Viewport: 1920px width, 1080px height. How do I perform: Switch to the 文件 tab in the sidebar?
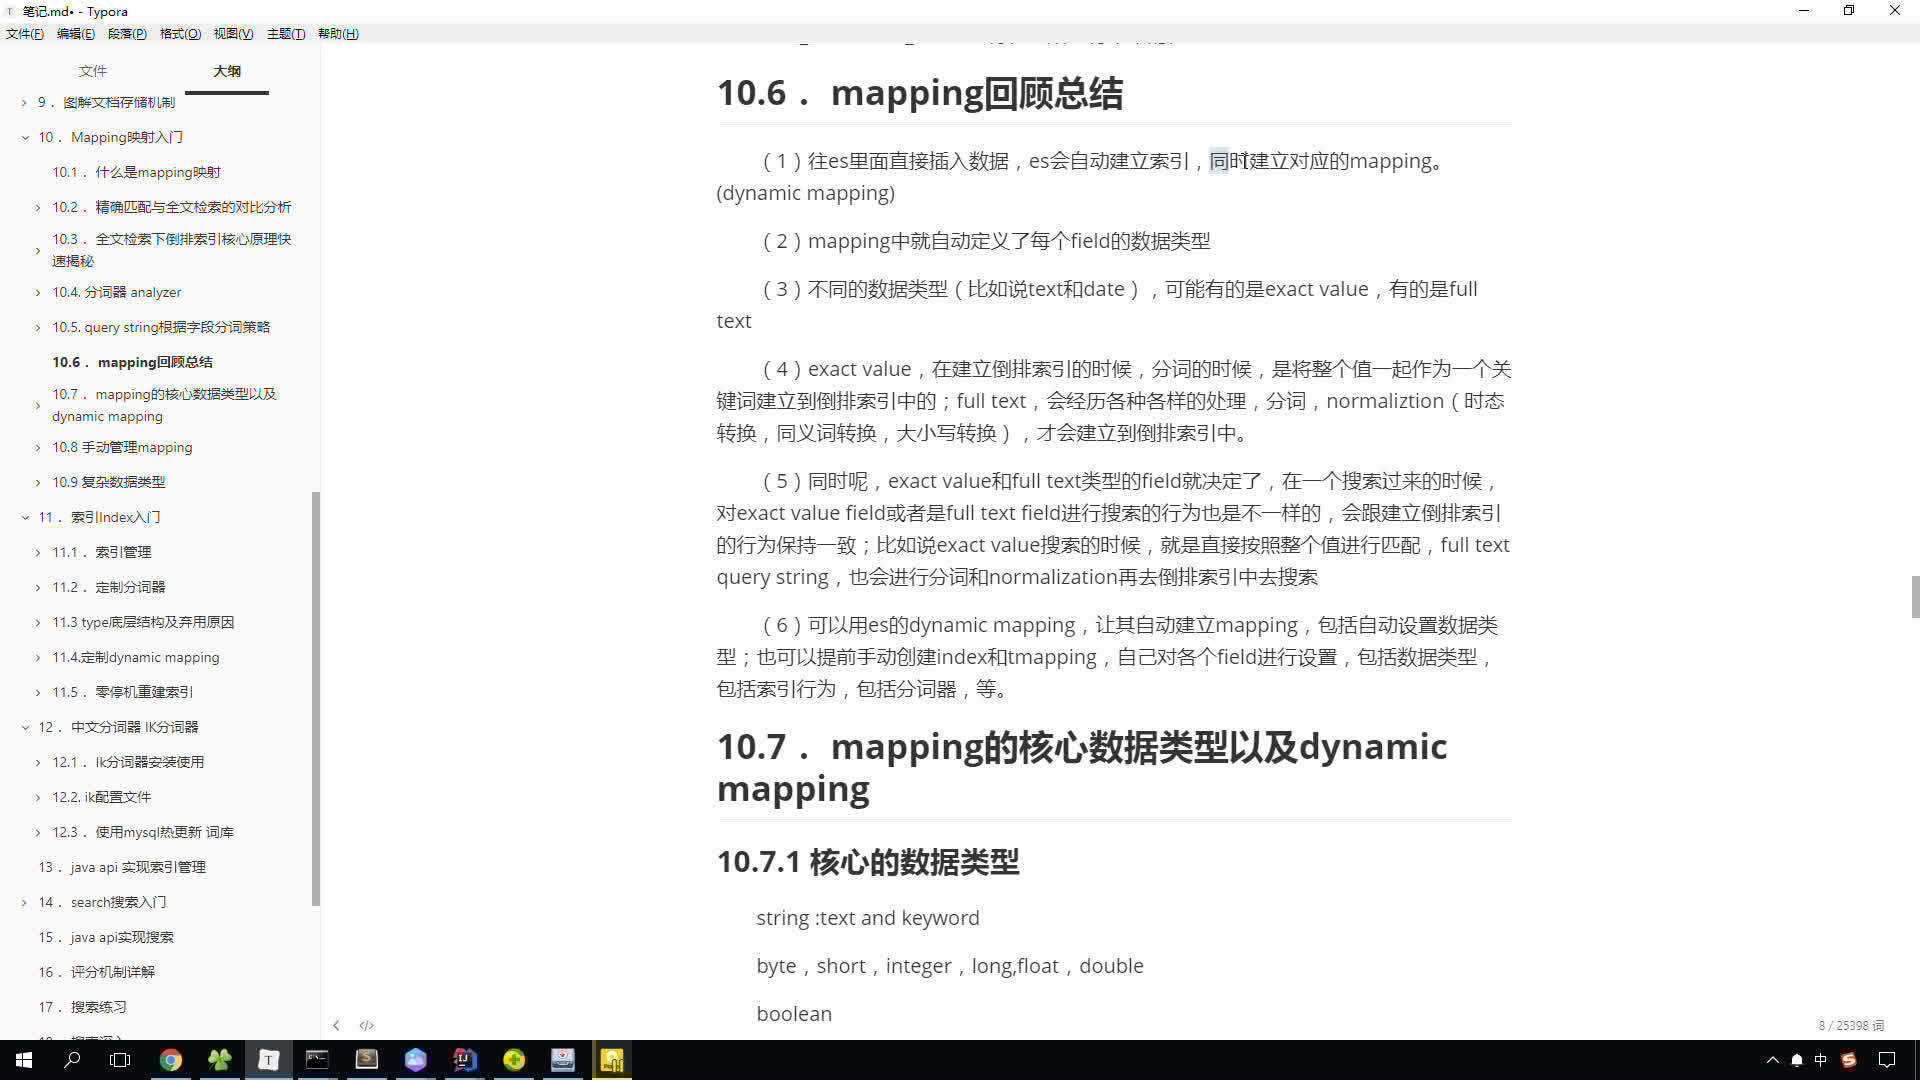[x=92, y=70]
